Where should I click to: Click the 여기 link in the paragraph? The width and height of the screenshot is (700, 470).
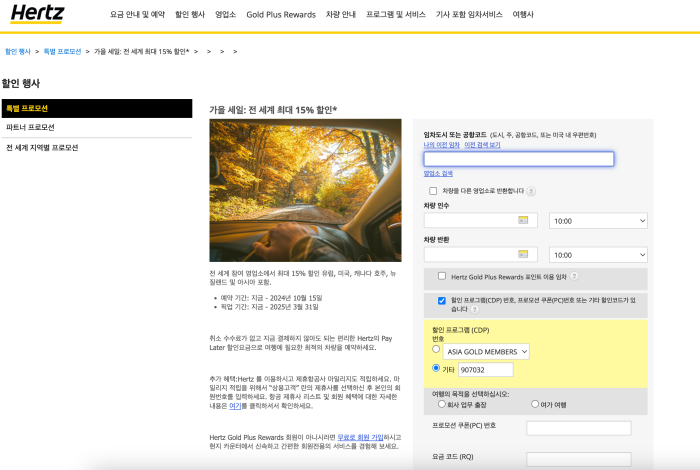[x=235, y=406]
